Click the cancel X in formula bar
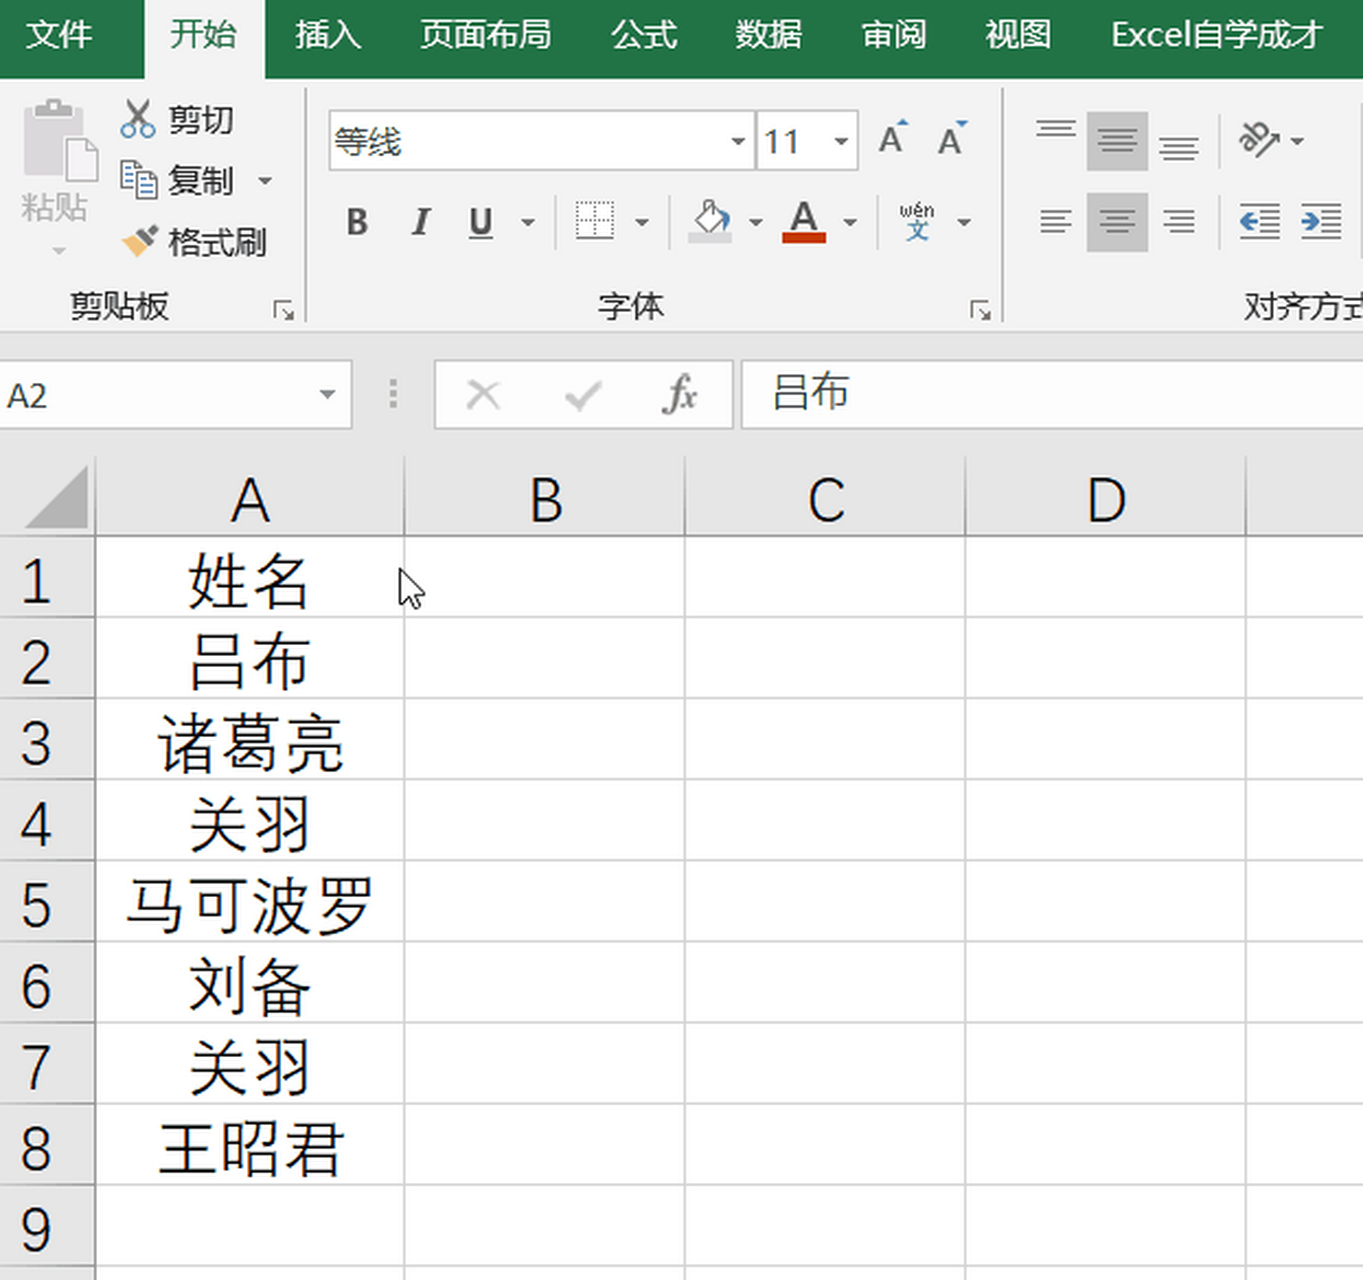The image size is (1363, 1280). click(484, 395)
